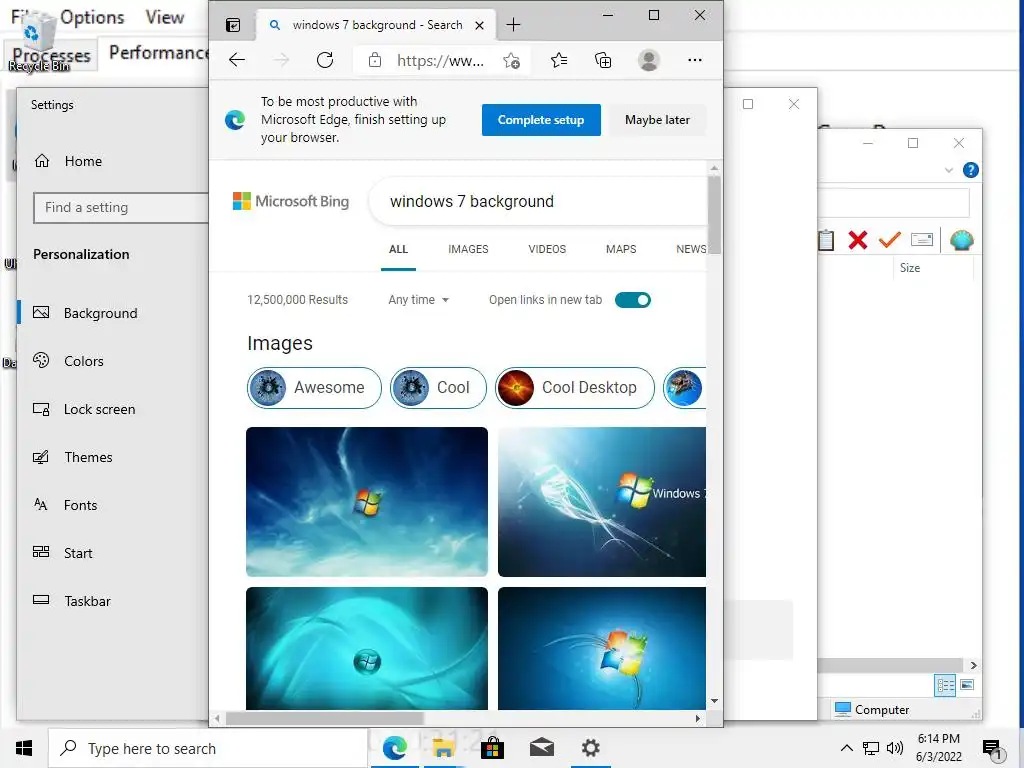Open Microsoft Store from taskbar
The height and width of the screenshot is (768, 1024).
tap(492, 748)
